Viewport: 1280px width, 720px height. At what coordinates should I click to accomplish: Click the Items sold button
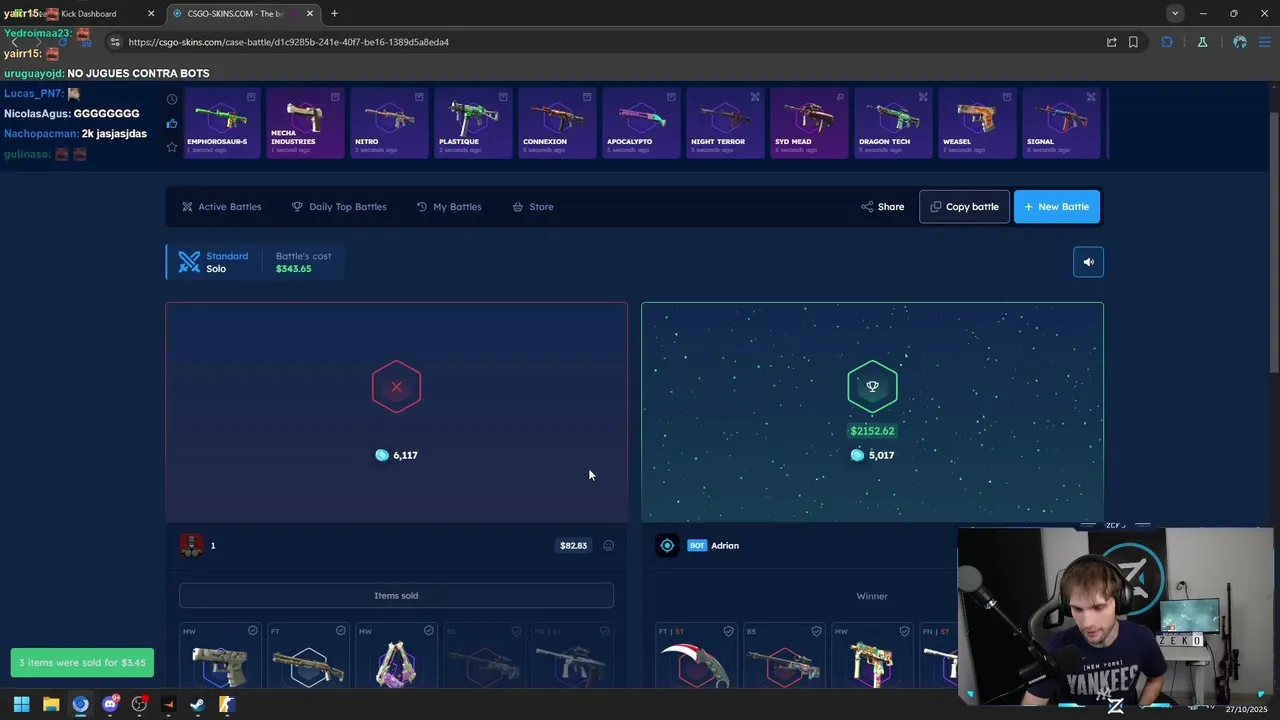tap(396, 596)
